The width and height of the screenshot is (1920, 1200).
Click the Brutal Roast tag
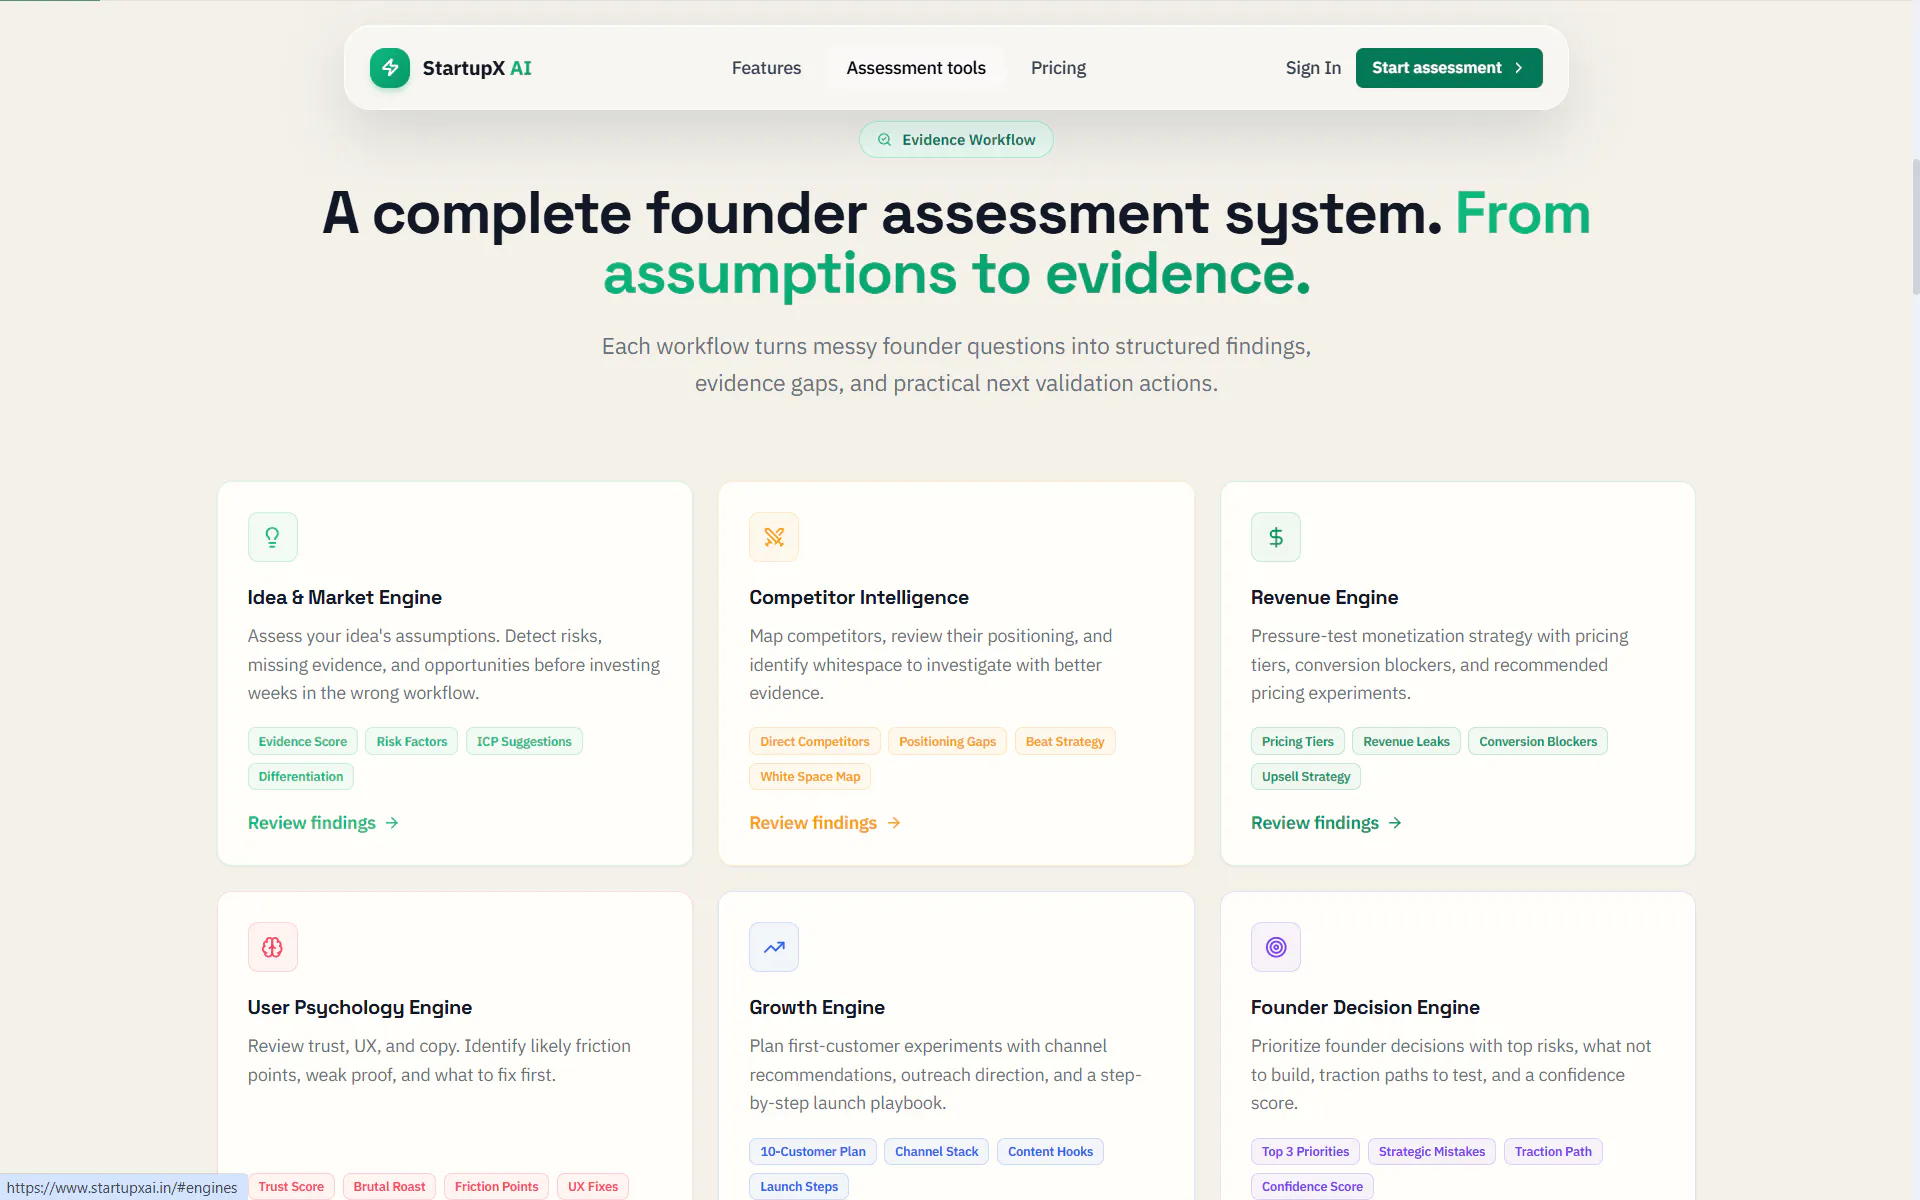(x=389, y=1186)
